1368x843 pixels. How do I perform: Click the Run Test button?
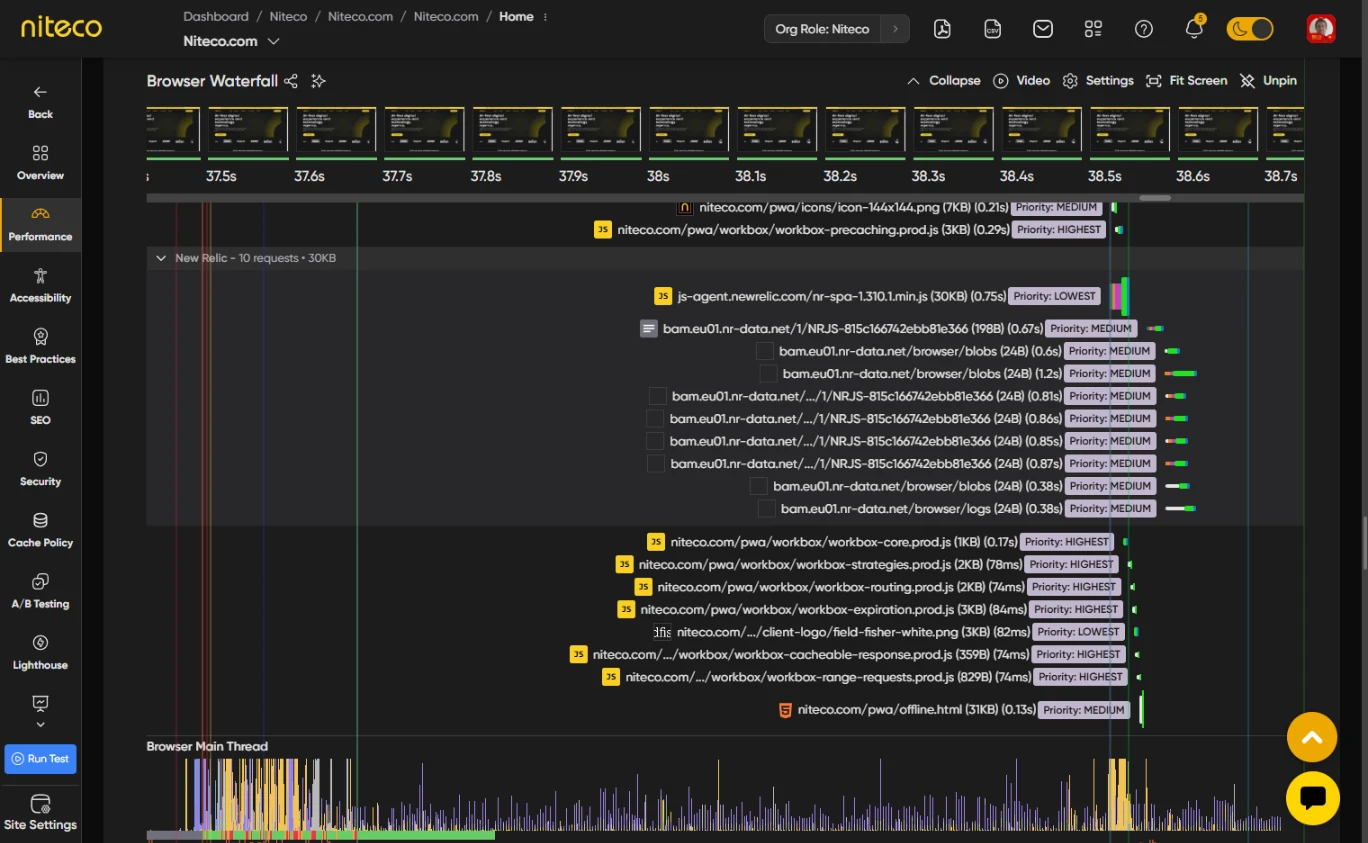tap(40, 759)
